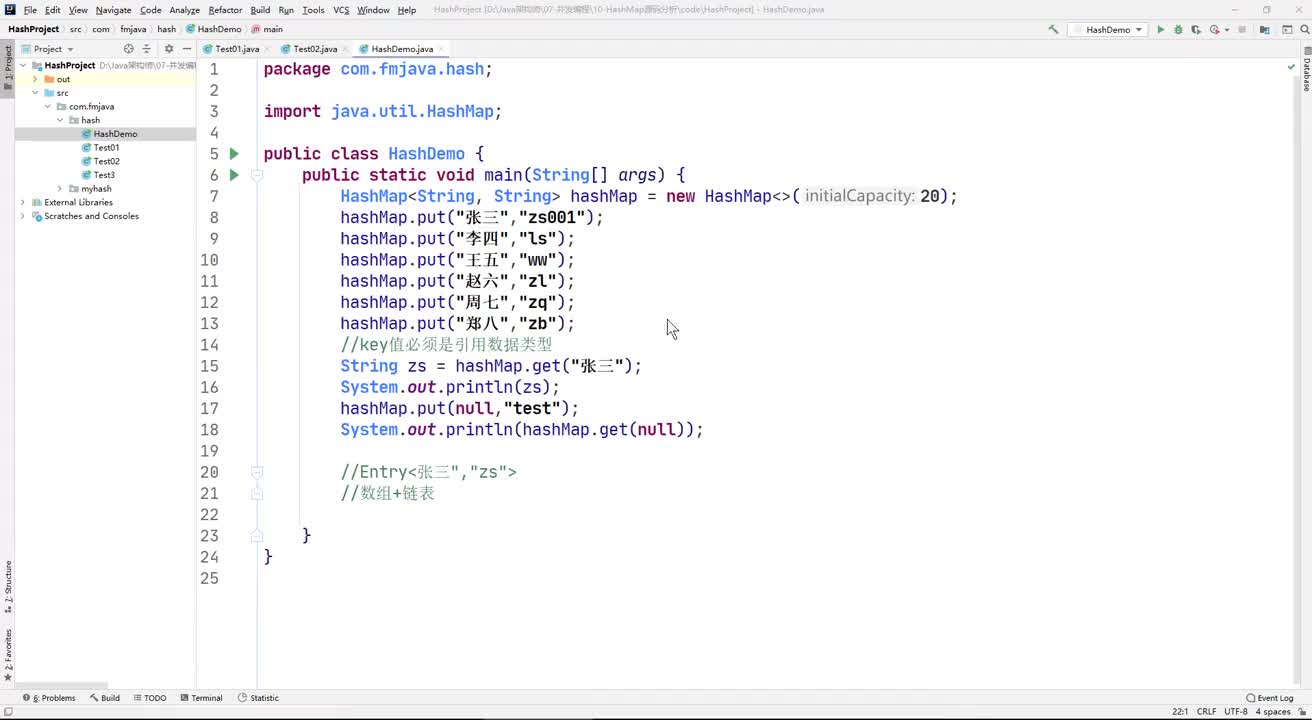Expand Scratches and Consoles node

[x=23, y=216]
